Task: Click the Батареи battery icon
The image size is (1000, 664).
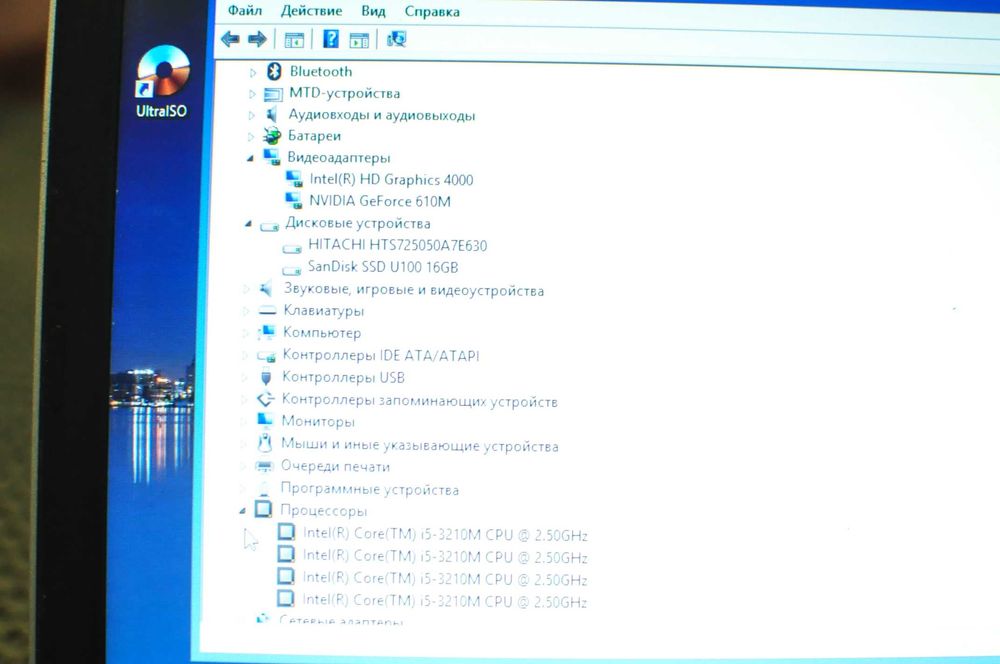Action: click(272, 136)
